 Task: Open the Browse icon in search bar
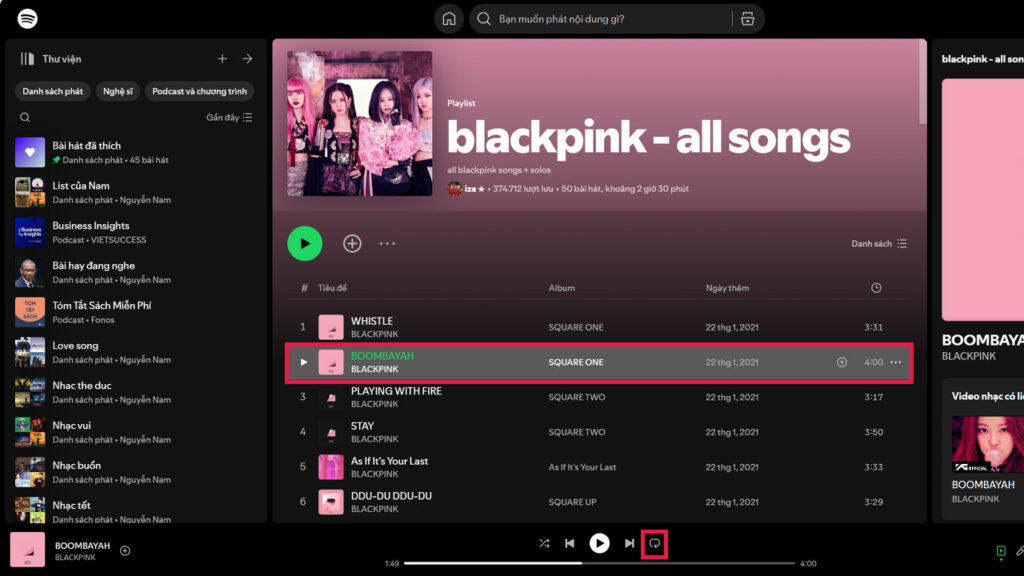coord(748,19)
